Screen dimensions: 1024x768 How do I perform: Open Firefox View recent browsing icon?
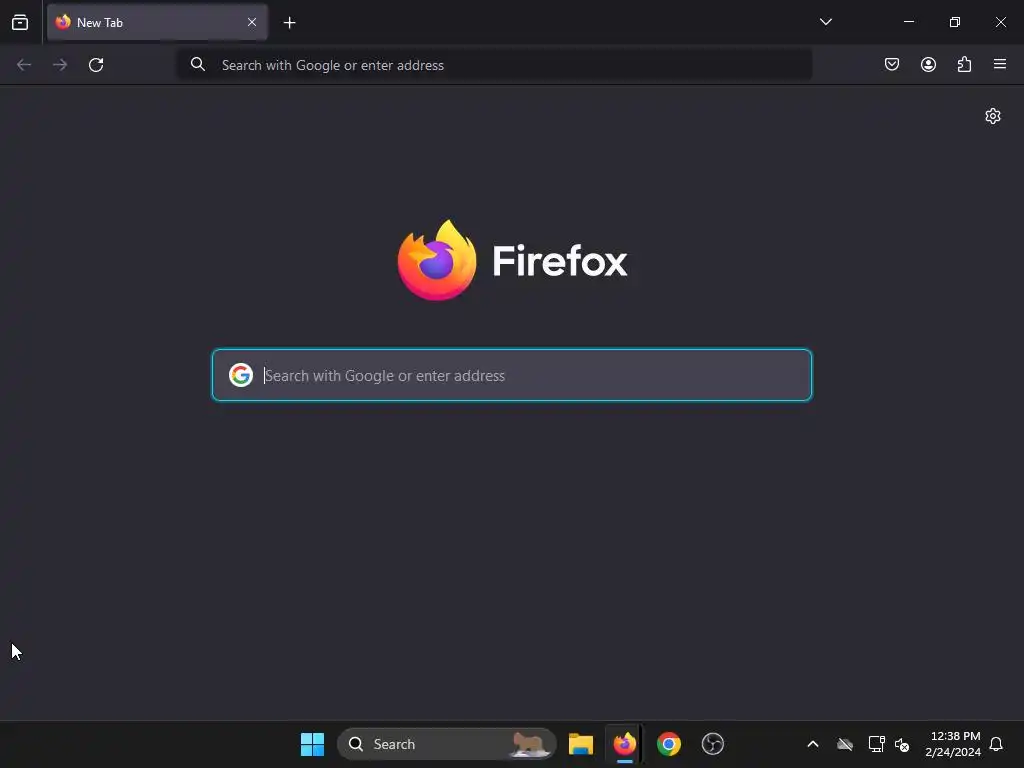click(x=20, y=22)
